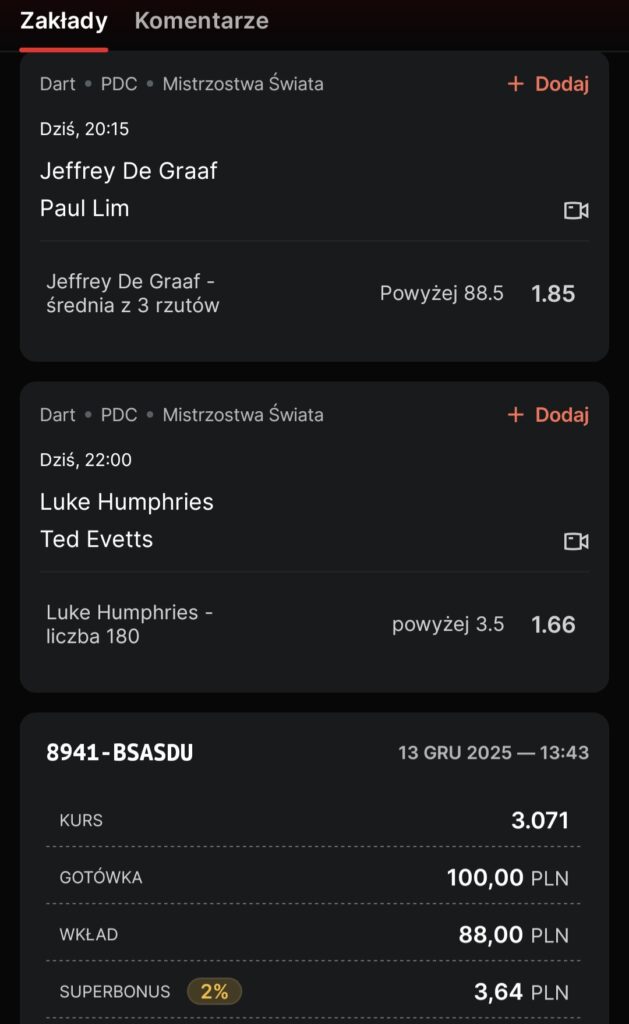This screenshot has height=1024, width=629.
Task: Tap the 2% Superbonus badge
Action: [x=214, y=992]
